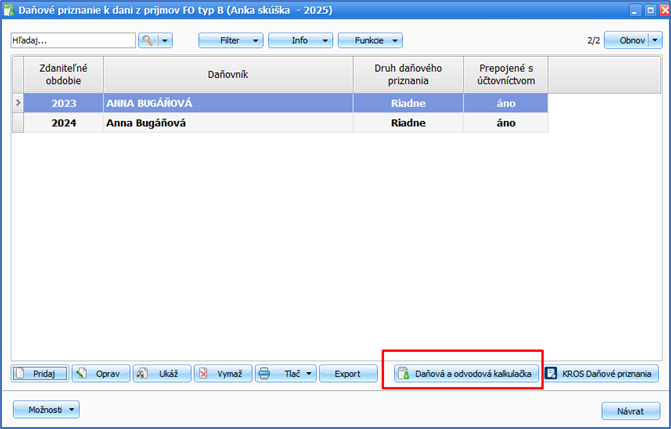Open the Možnosti options dropdown
Image resolution: width=671 pixels, height=429 pixels.
(x=46, y=410)
